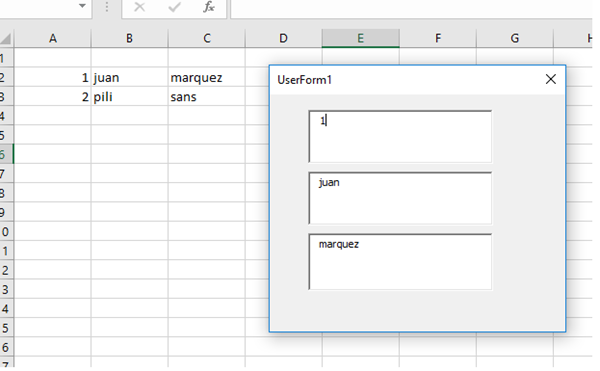
Task: Click cell containing 'juan'
Action: 129,77
